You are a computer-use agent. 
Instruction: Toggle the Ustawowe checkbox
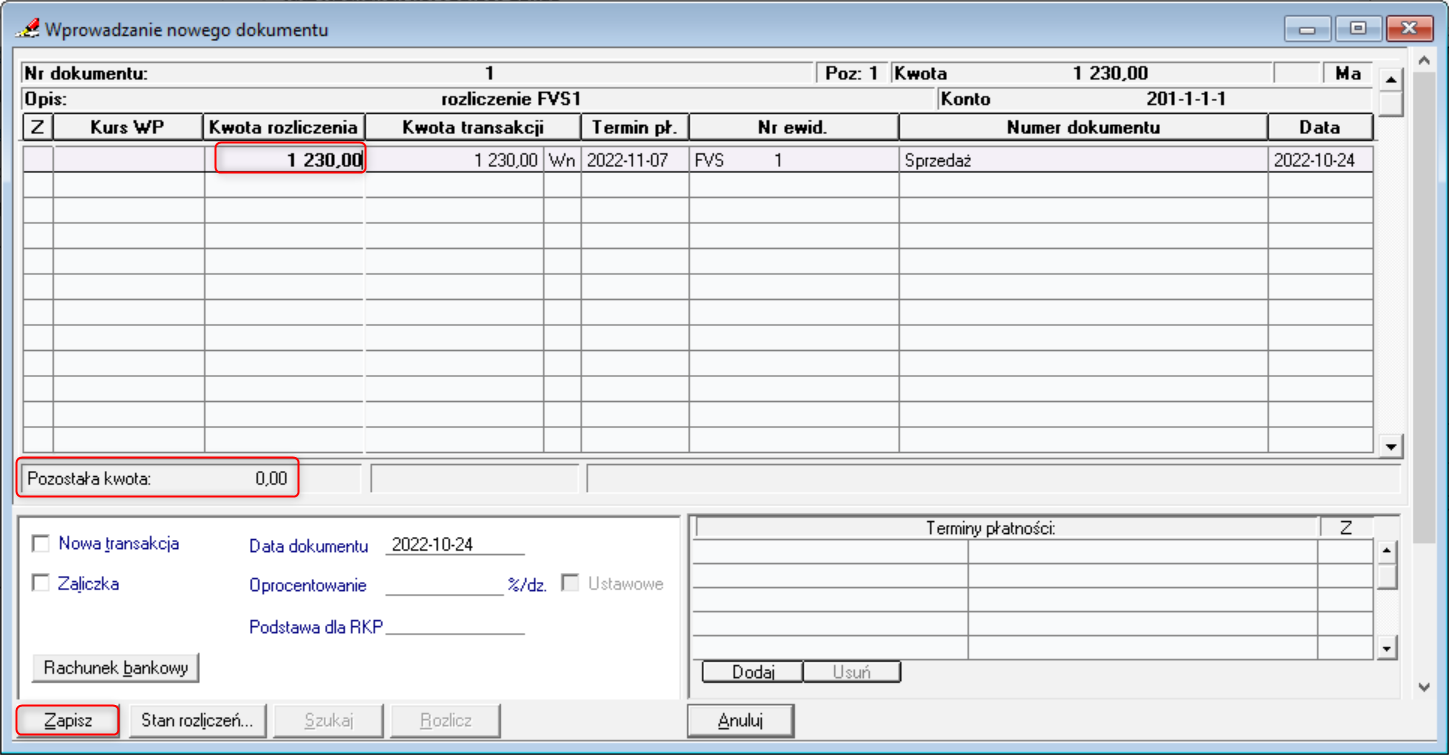point(570,583)
